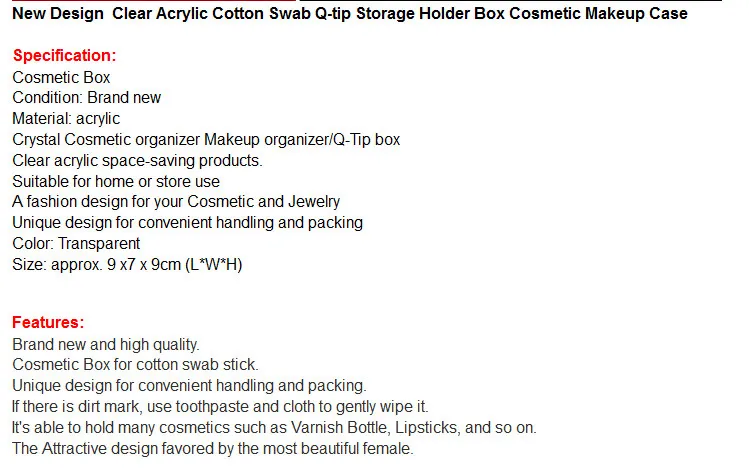Screen dimensions: 749x470
Task: Click the red Features heading
Action: 48,322
